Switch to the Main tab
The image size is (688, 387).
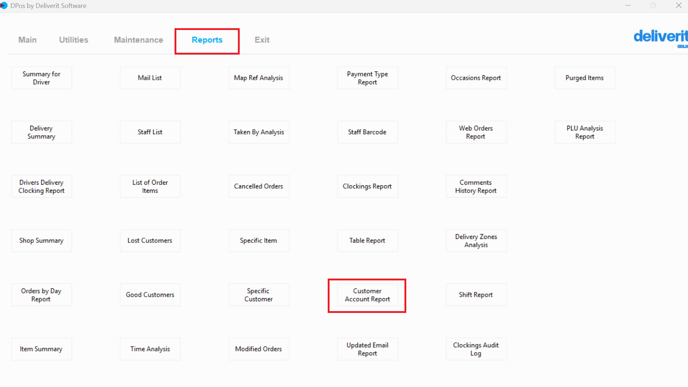pos(27,40)
